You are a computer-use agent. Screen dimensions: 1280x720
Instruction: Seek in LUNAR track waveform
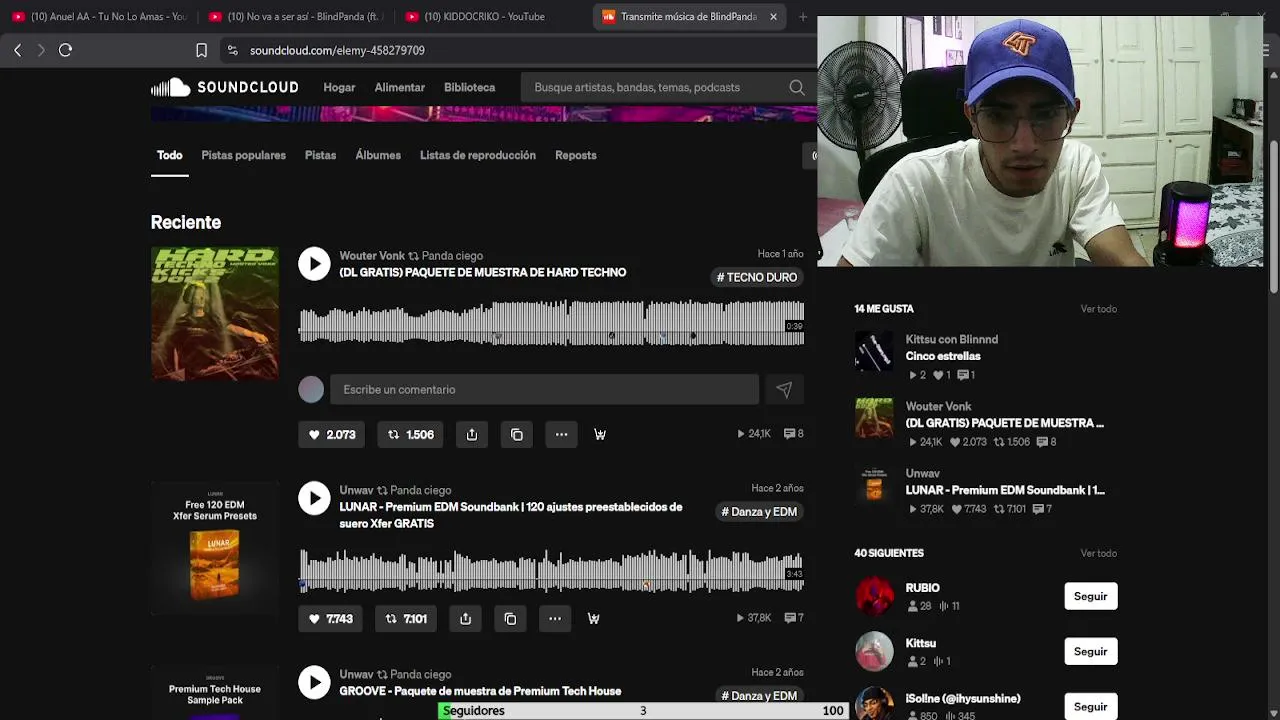click(551, 570)
